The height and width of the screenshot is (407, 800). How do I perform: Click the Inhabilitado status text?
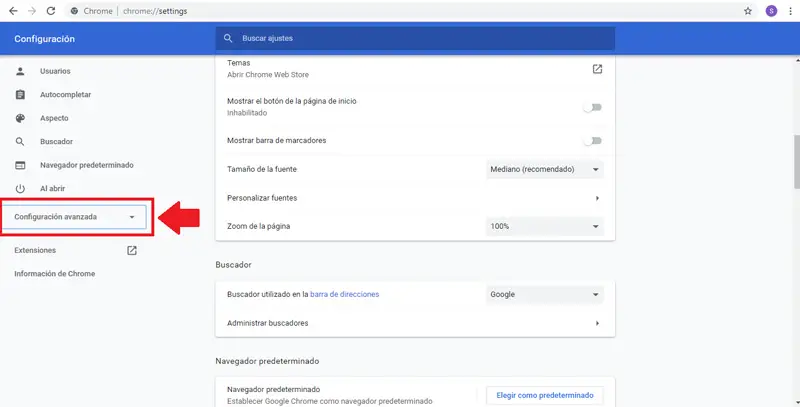click(247, 113)
